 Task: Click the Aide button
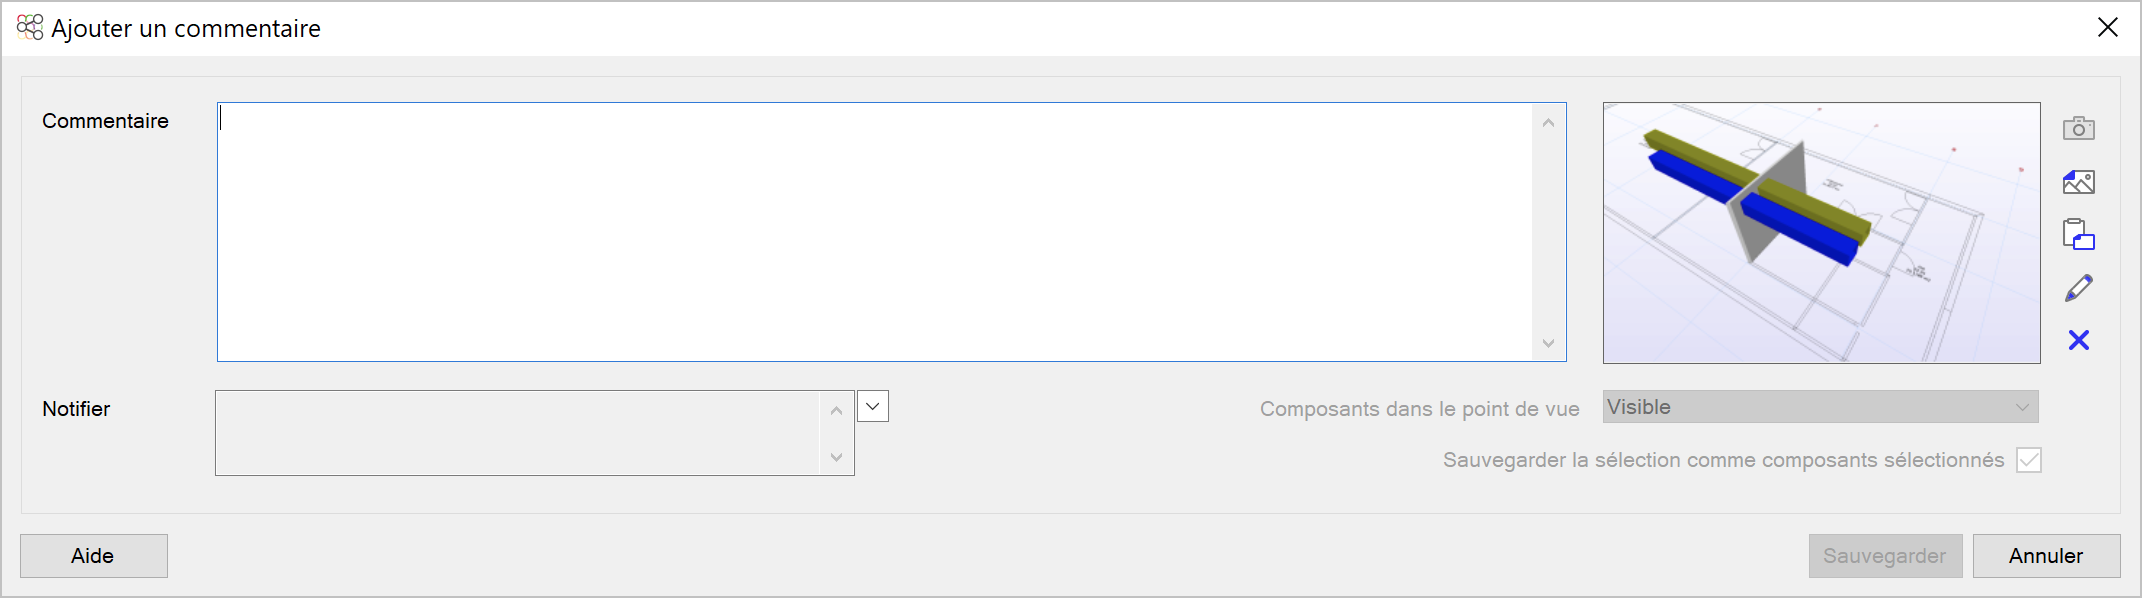pos(94,556)
